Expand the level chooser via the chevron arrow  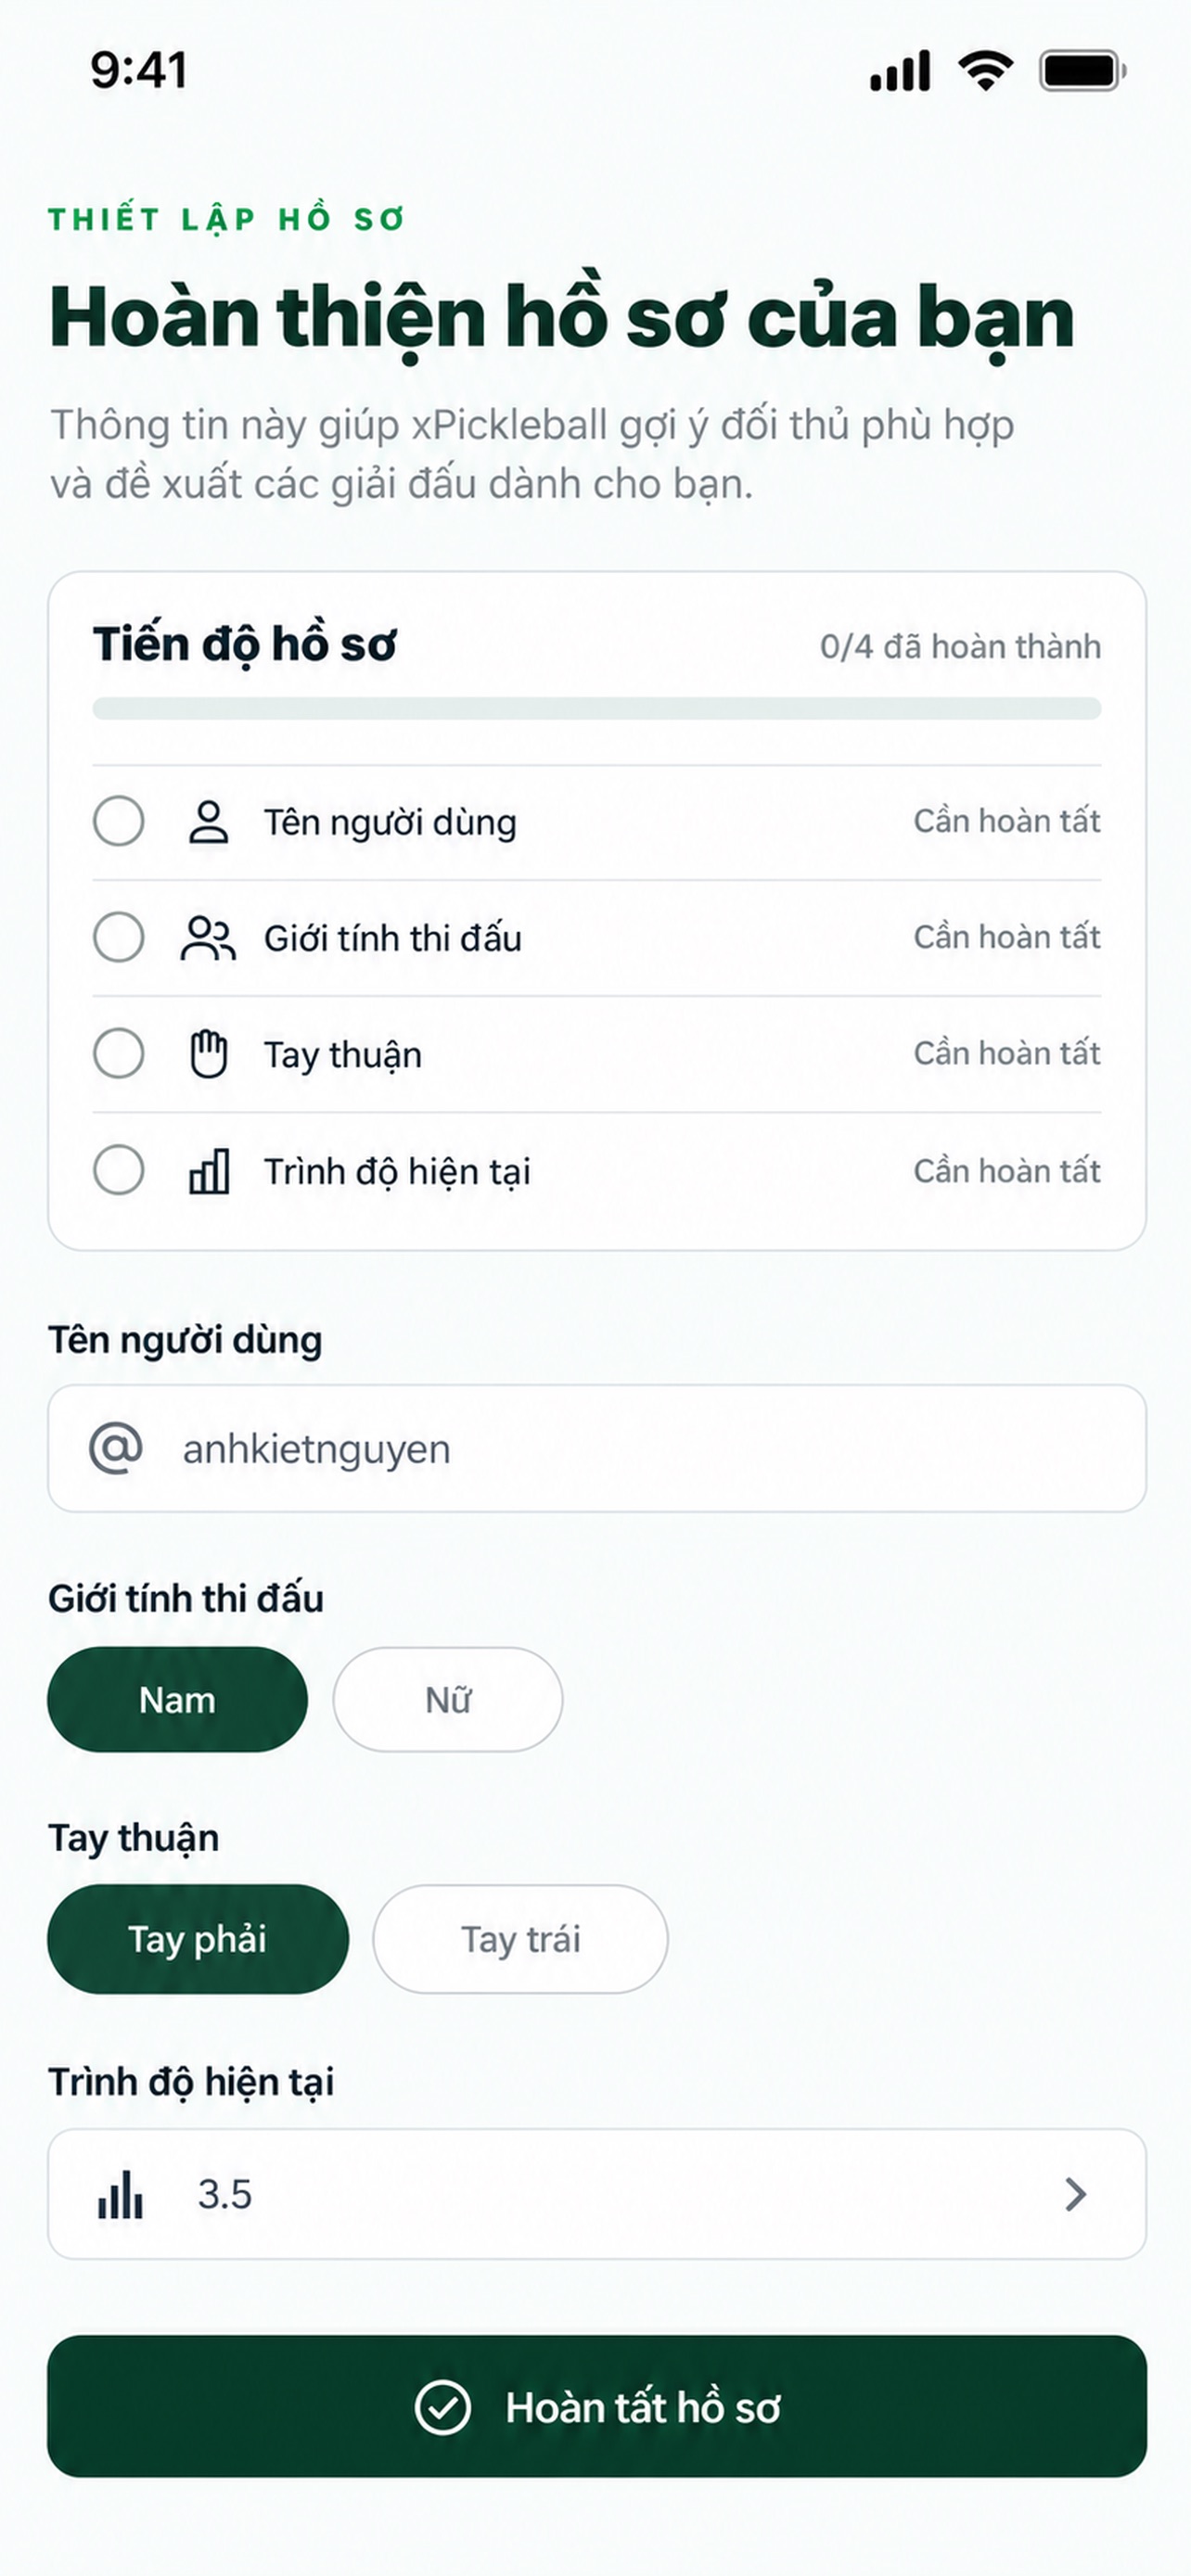point(1075,2194)
